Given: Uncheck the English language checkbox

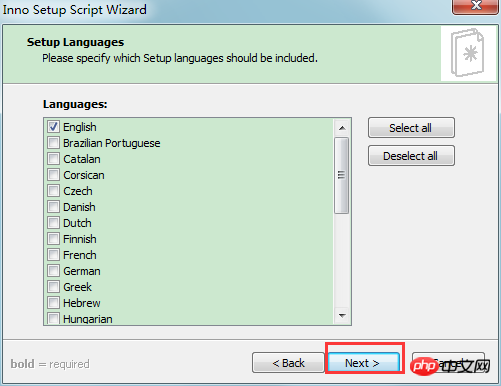Looking at the screenshot, I should coord(53,127).
